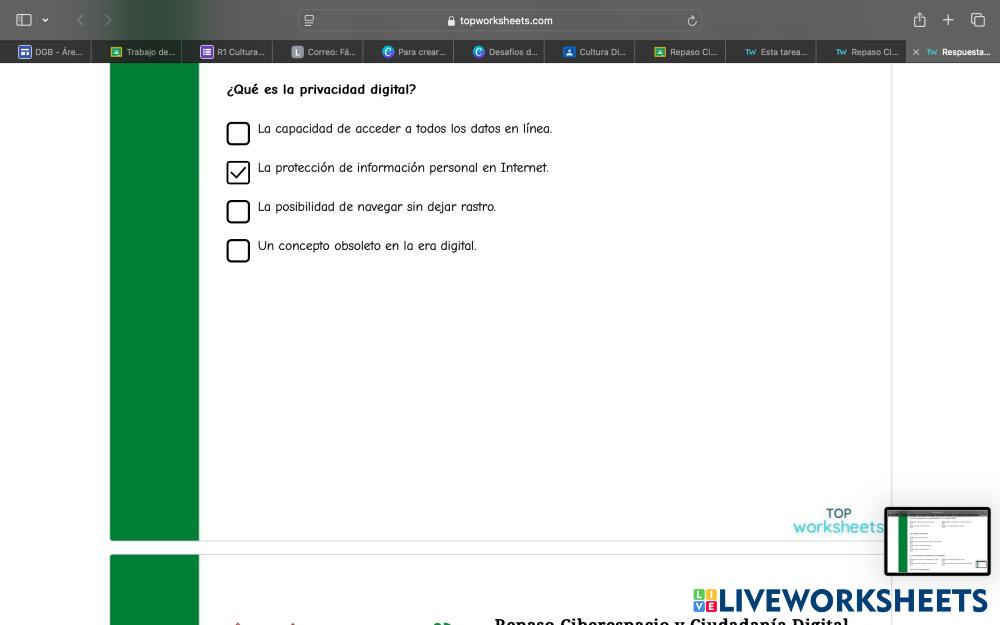This screenshot has width=1000, height=625.
Task: Show the tab overview icon
Action: coord(978,20)
